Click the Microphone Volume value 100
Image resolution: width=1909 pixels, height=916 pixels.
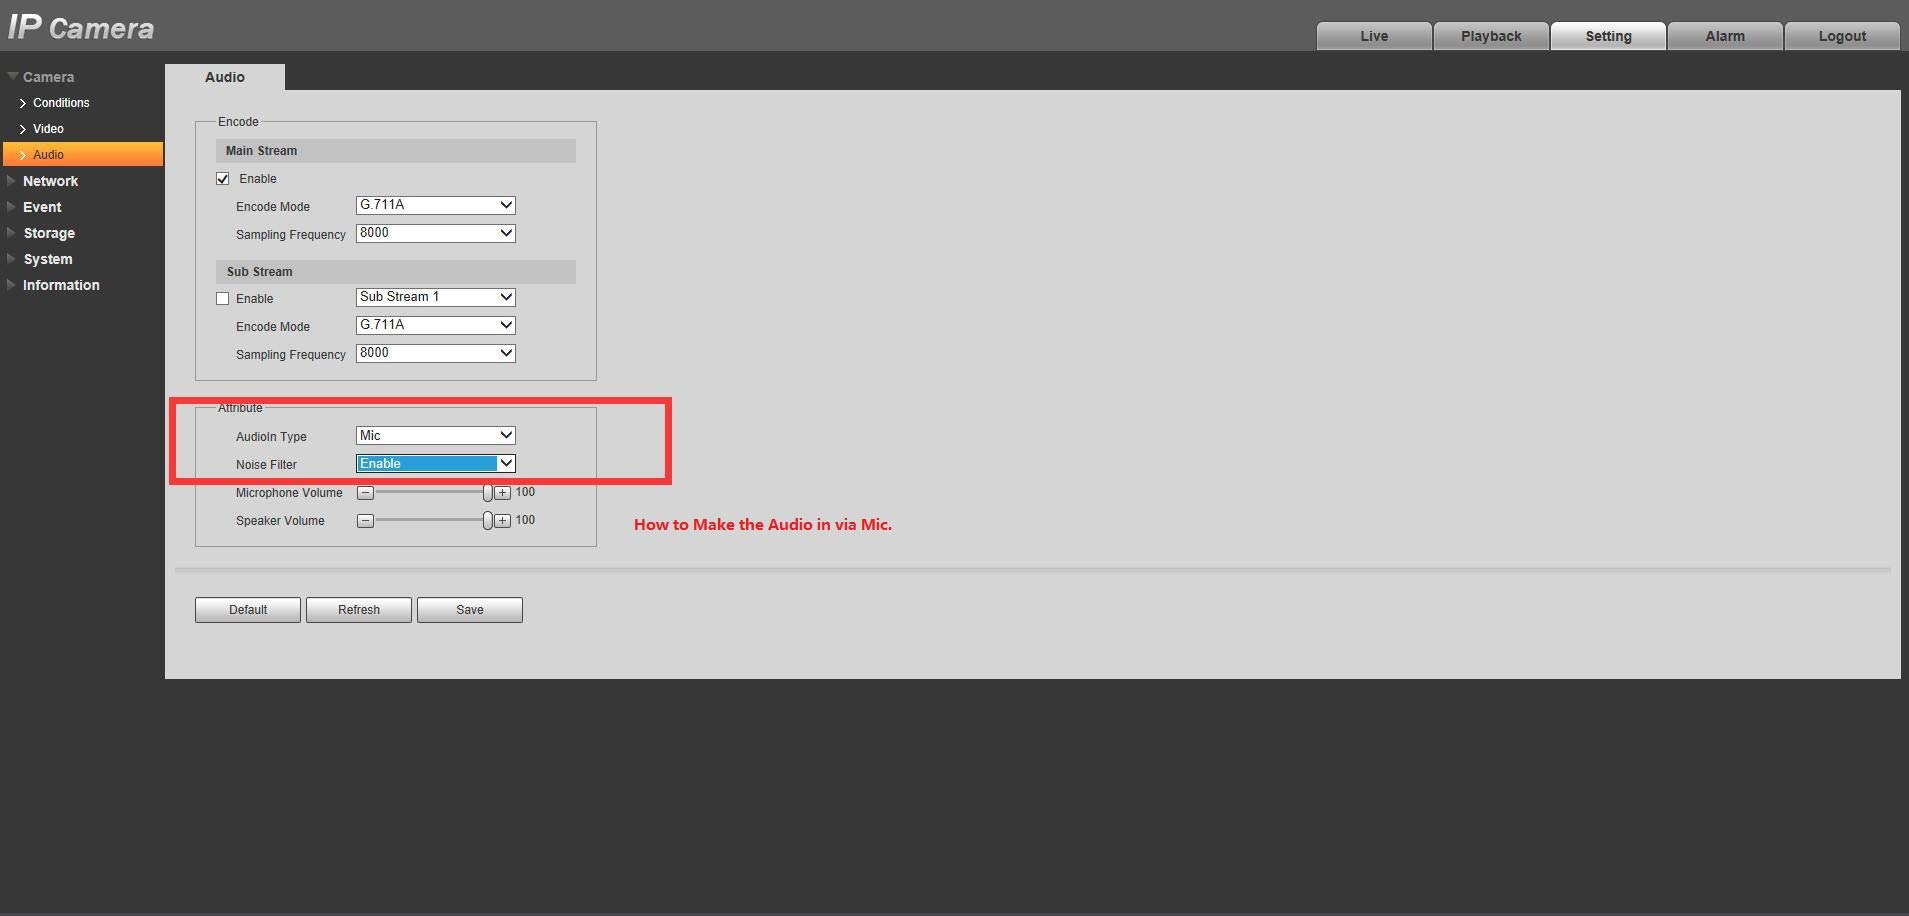click(x=525, y=492)
